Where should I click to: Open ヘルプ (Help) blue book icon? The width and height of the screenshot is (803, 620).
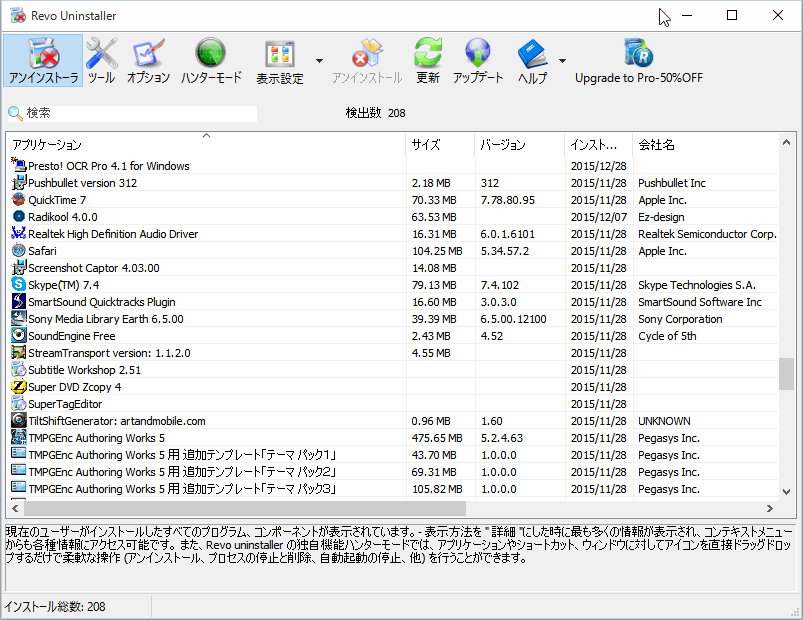click(532, 60)
